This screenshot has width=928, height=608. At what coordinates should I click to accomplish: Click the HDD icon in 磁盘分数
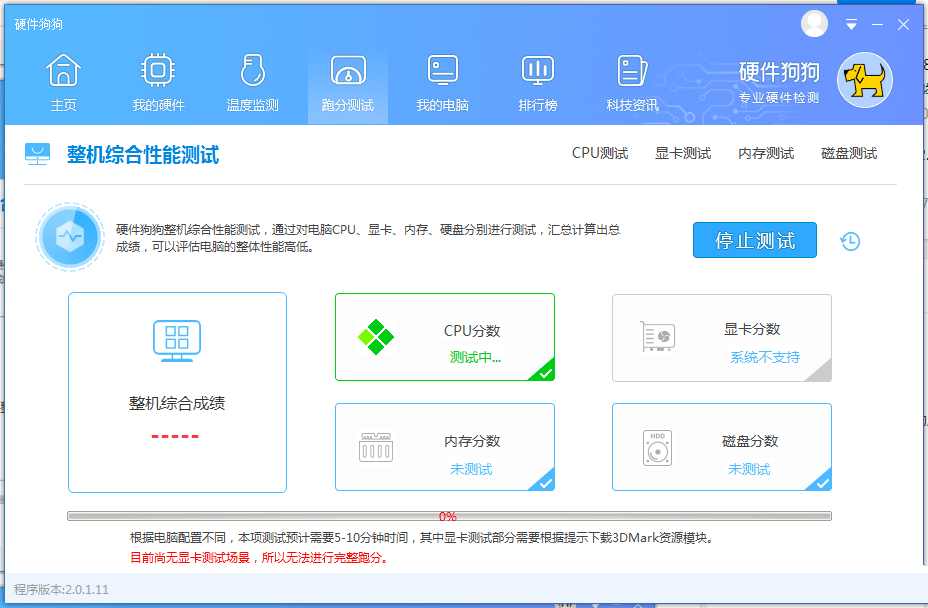[x=658, y=448]
